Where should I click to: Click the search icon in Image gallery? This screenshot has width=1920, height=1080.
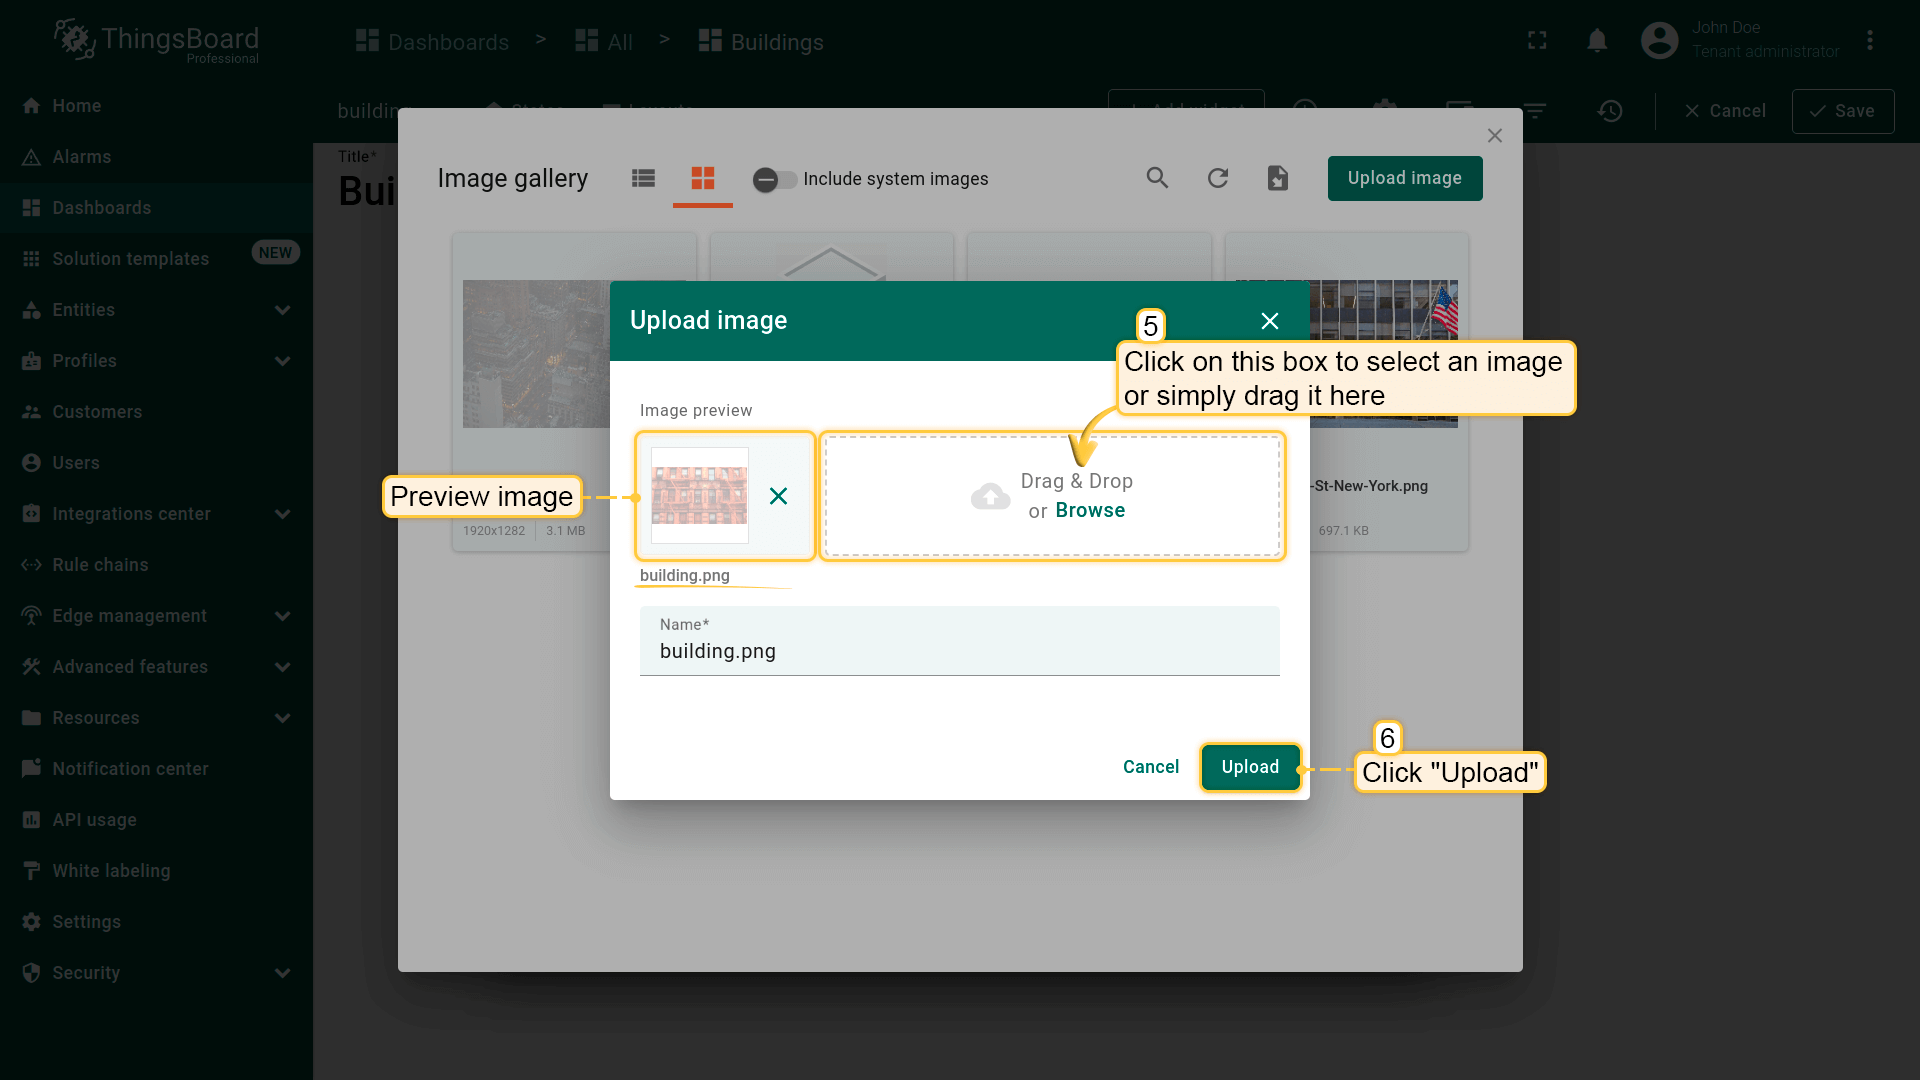[1157, 178]
